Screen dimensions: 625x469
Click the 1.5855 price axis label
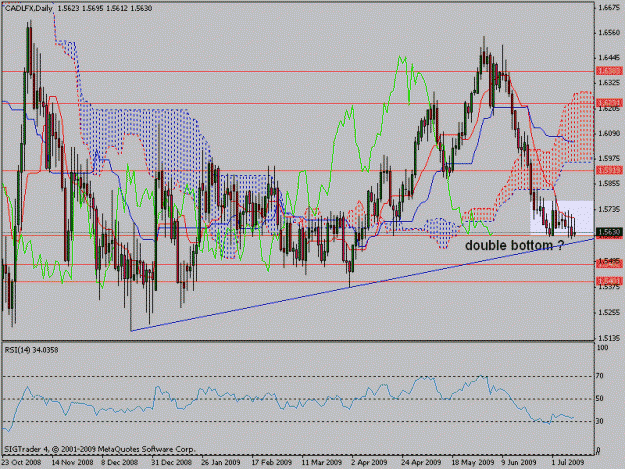coord(609,184)
